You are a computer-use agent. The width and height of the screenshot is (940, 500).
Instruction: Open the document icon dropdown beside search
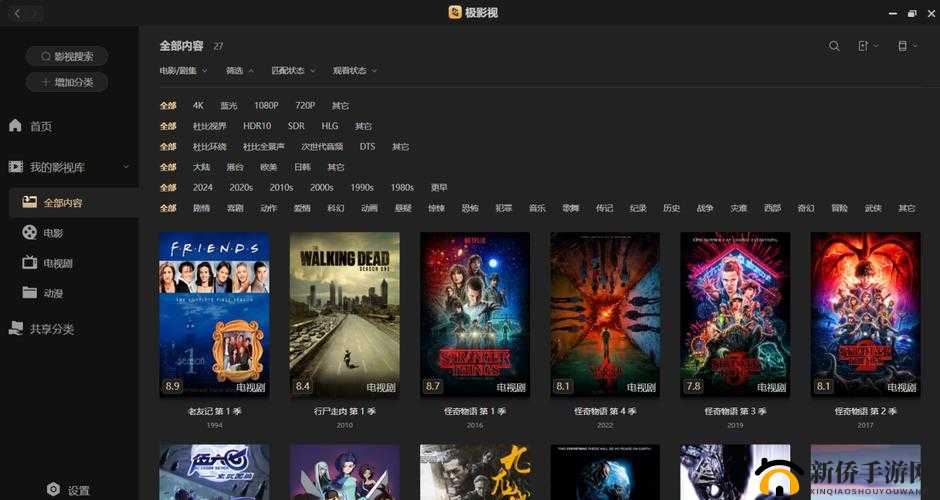867,46
